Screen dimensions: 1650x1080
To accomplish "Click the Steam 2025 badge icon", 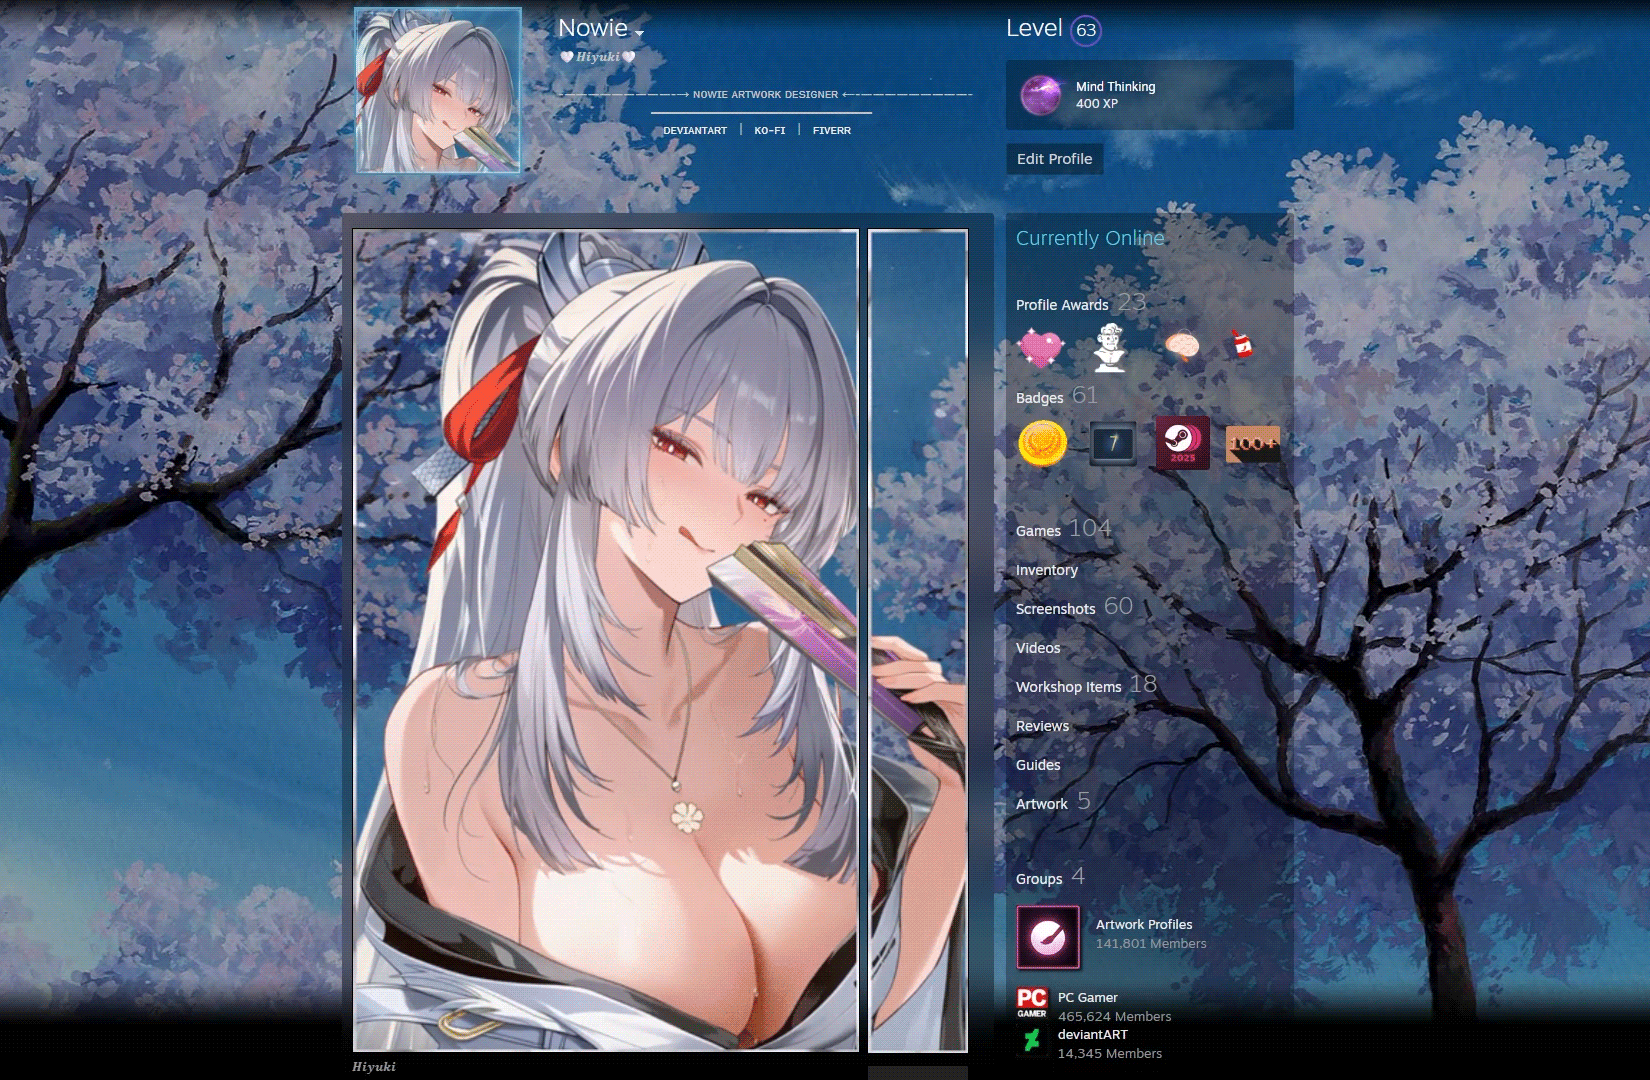I will (x=1182, y=442).
